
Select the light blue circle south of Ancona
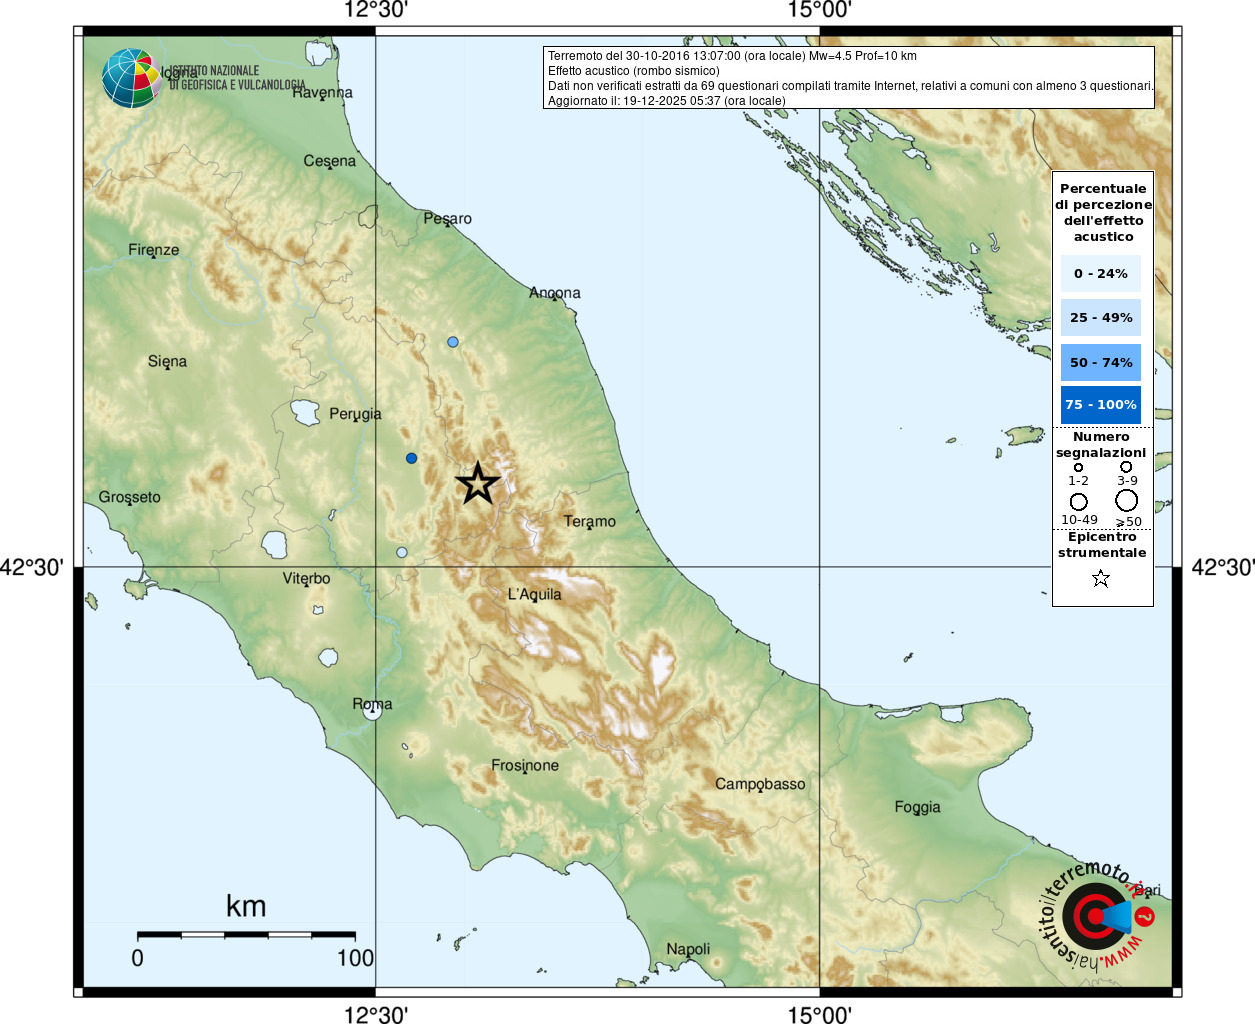click(x=453, y=342)
